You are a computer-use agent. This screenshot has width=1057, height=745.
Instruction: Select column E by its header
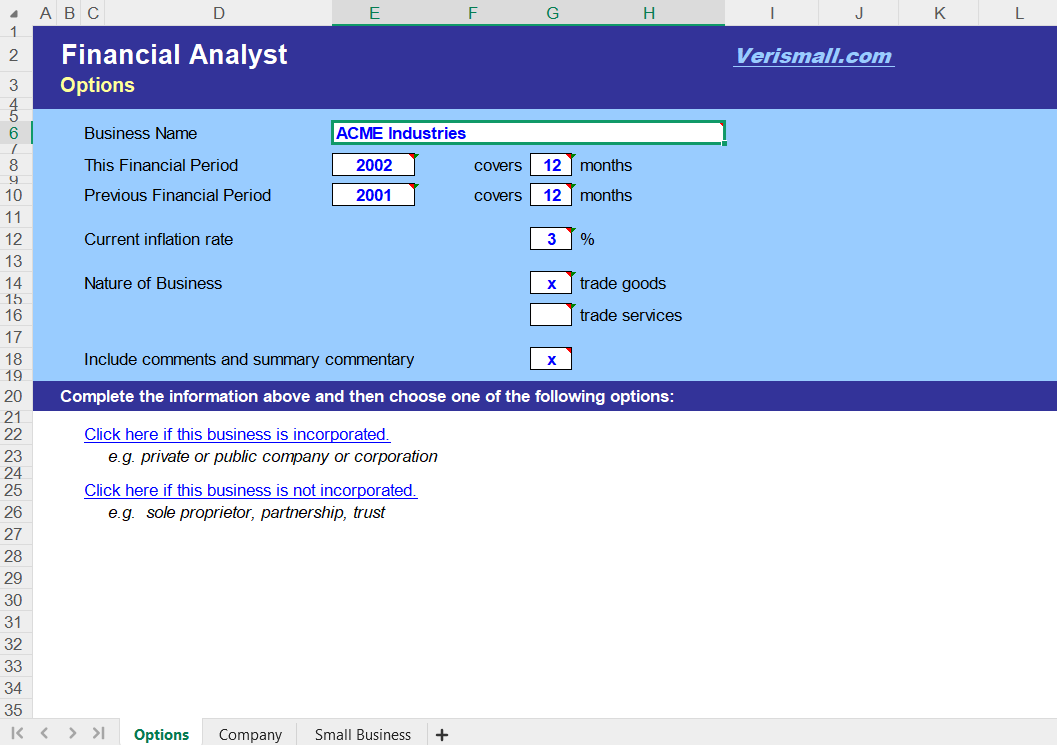374,13
